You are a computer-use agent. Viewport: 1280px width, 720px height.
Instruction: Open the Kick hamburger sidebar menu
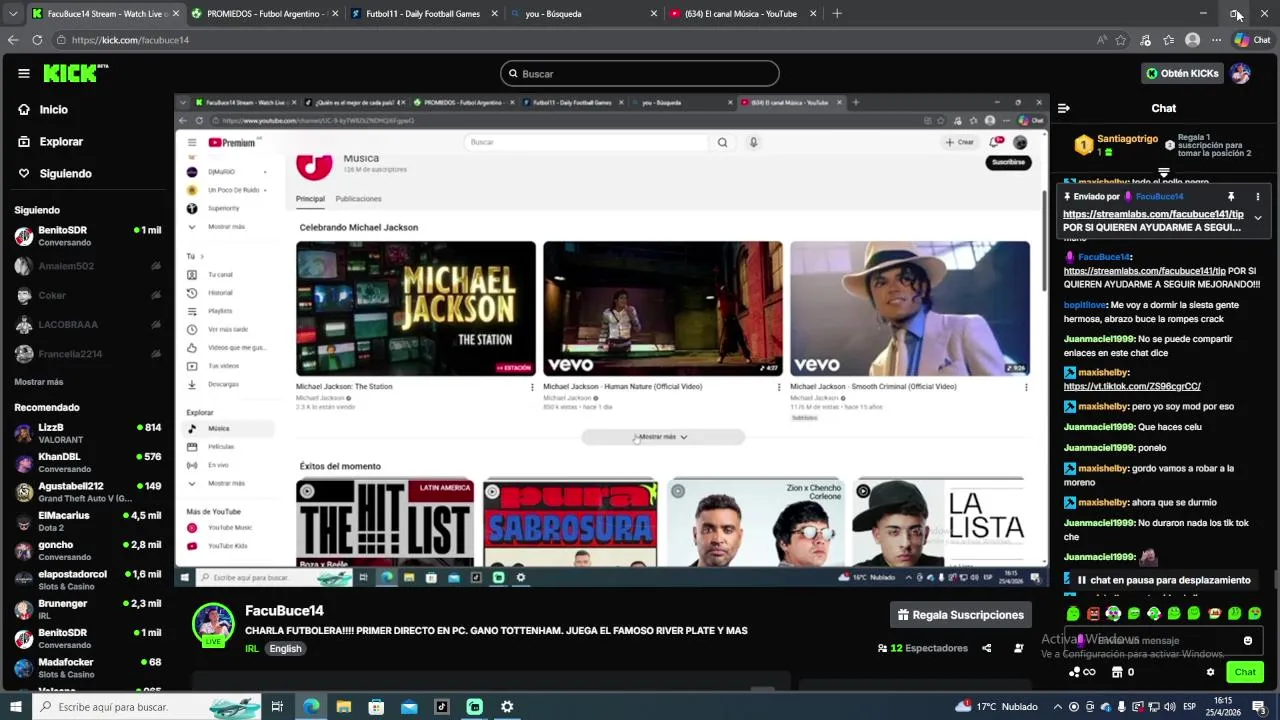(x=23, y=73)
